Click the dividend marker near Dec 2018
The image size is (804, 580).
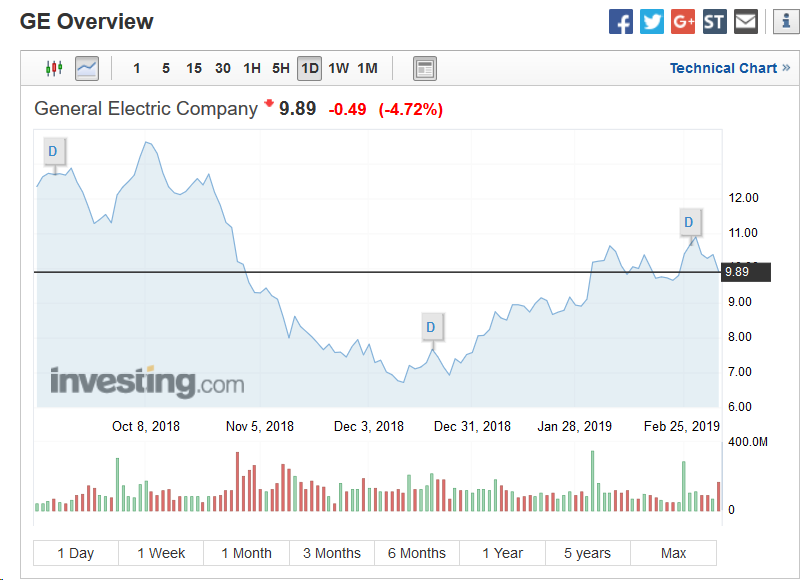tap(431, 327)
